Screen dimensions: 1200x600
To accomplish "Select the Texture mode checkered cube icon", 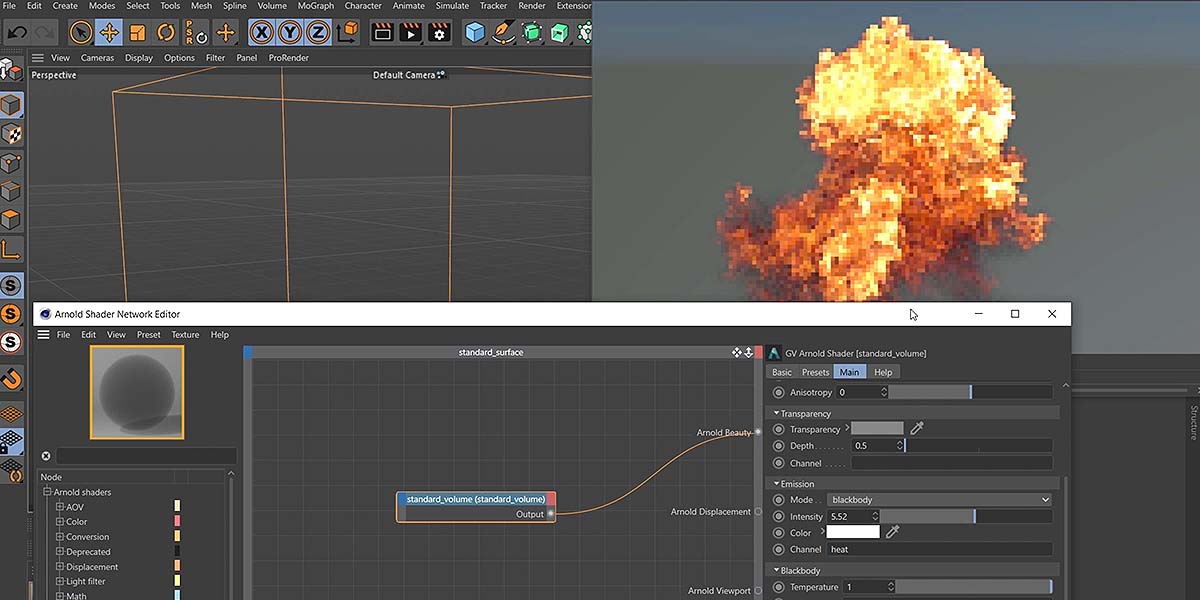I will tap(11, 134).
